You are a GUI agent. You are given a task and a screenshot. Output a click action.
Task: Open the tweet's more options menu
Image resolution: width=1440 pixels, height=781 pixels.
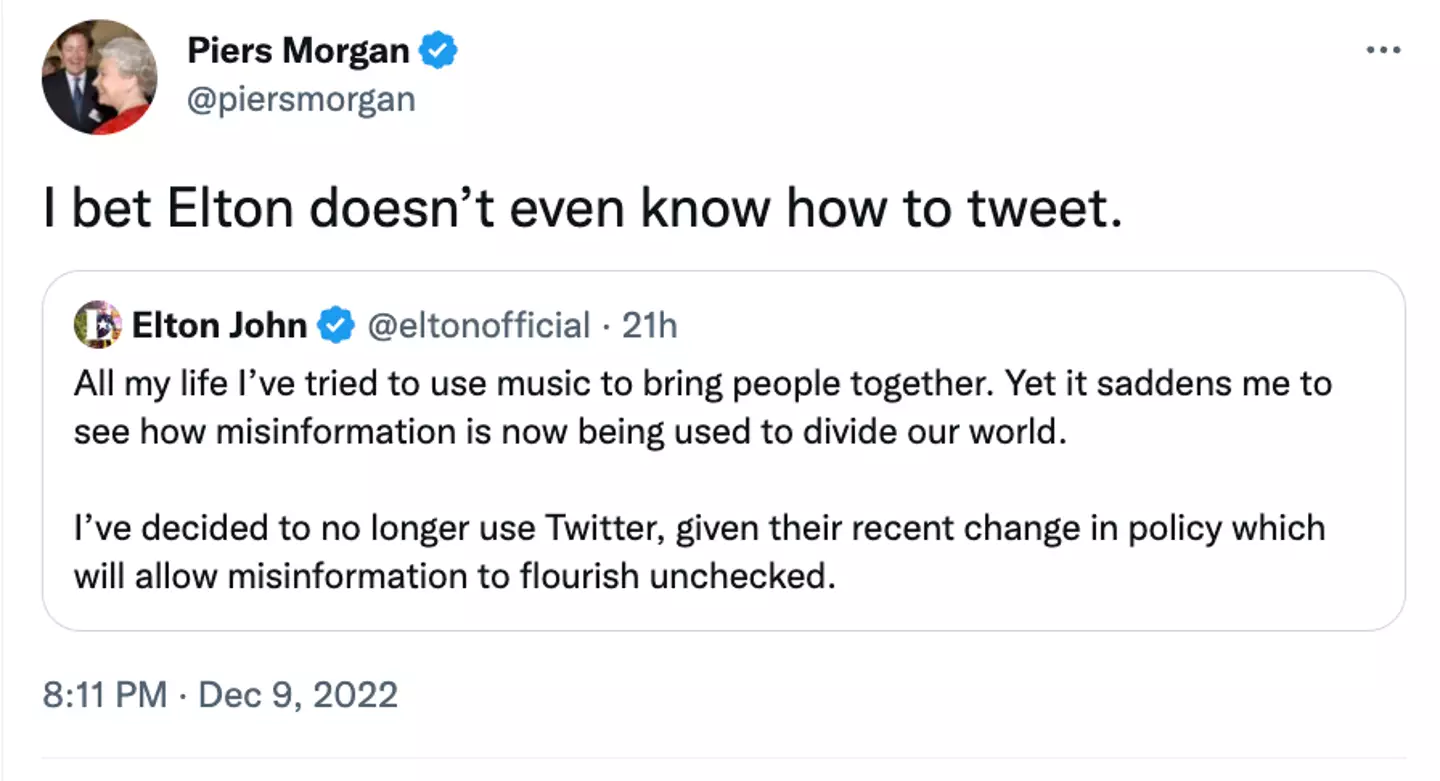(1383, 50)
